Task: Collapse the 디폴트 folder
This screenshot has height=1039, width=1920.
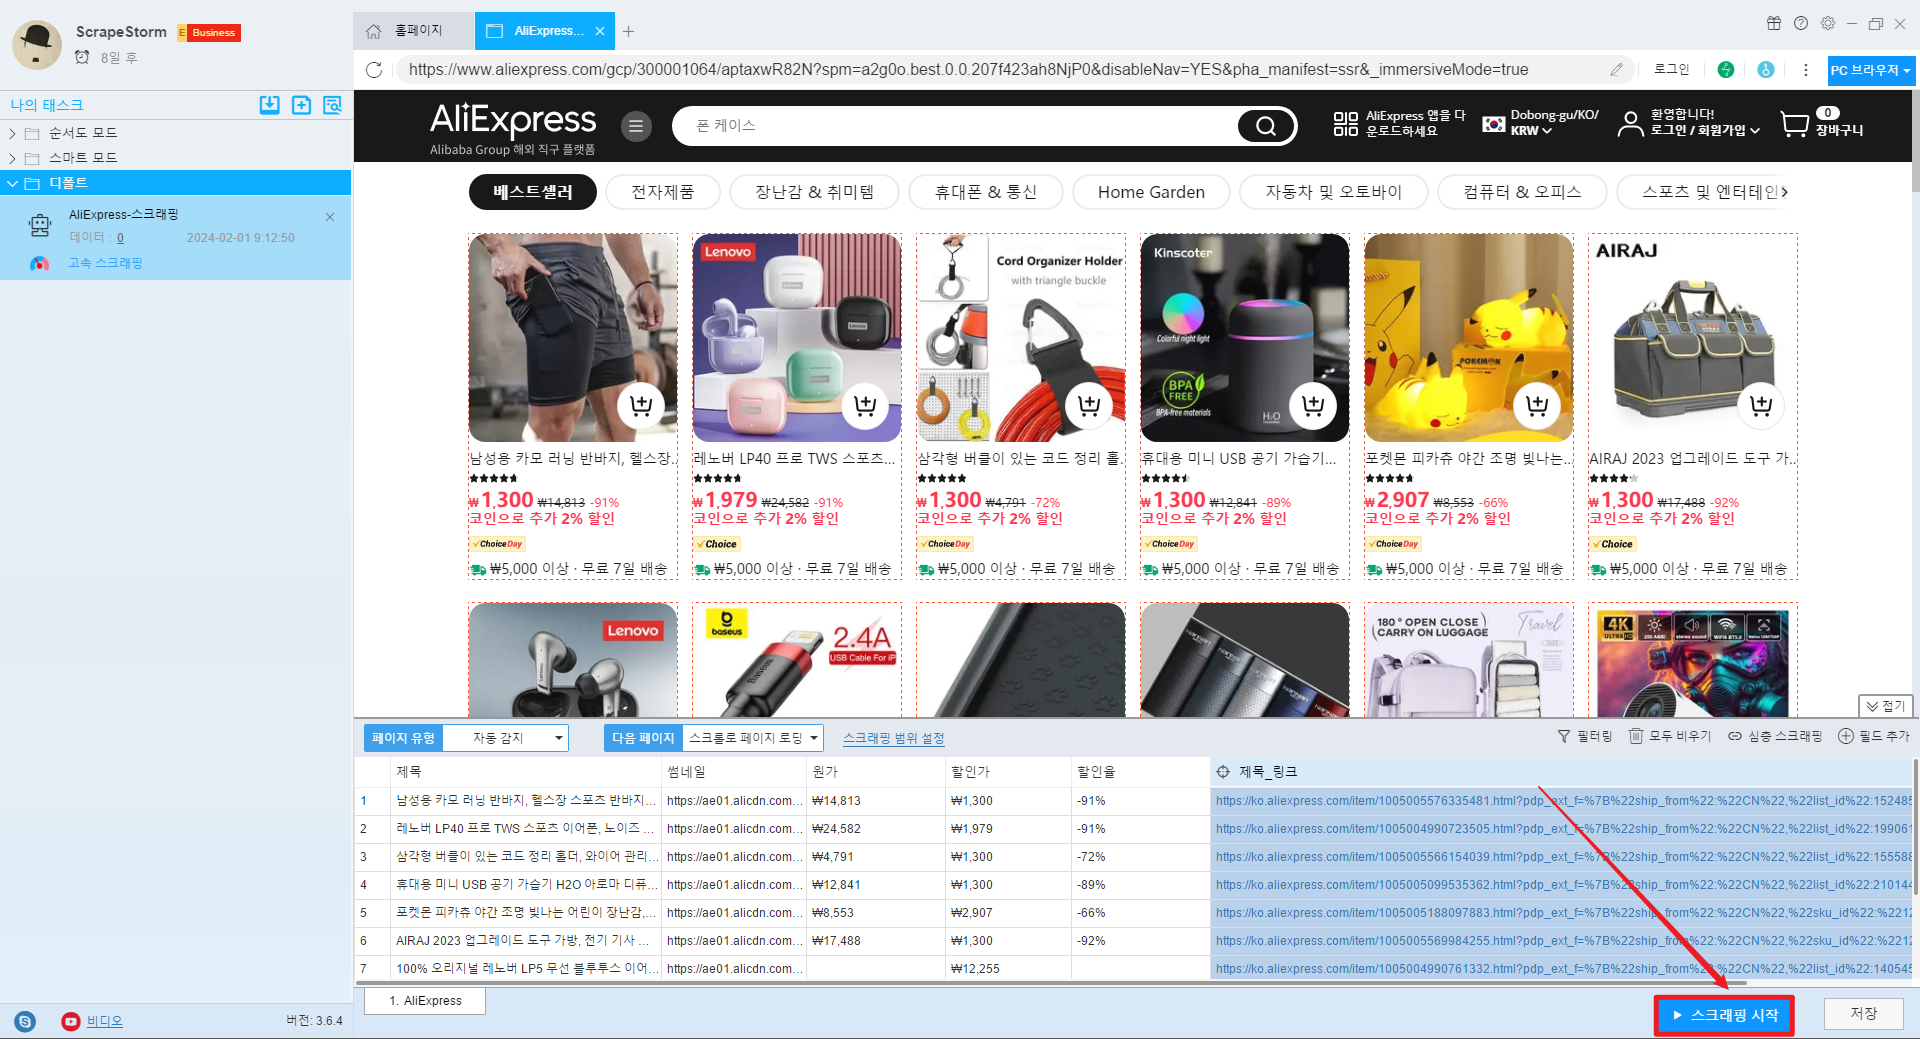Action: click(12, 183)
